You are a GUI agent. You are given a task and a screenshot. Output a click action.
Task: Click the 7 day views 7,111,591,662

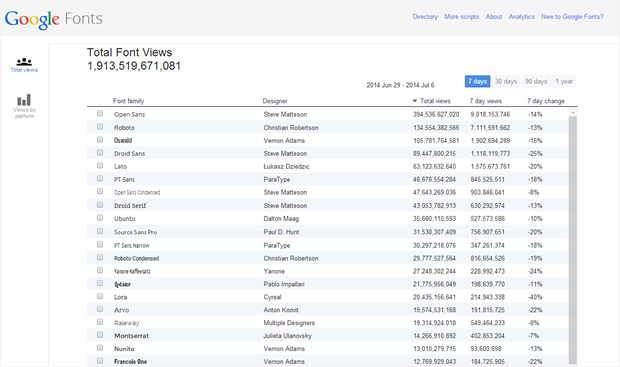(x=490, y=128)
